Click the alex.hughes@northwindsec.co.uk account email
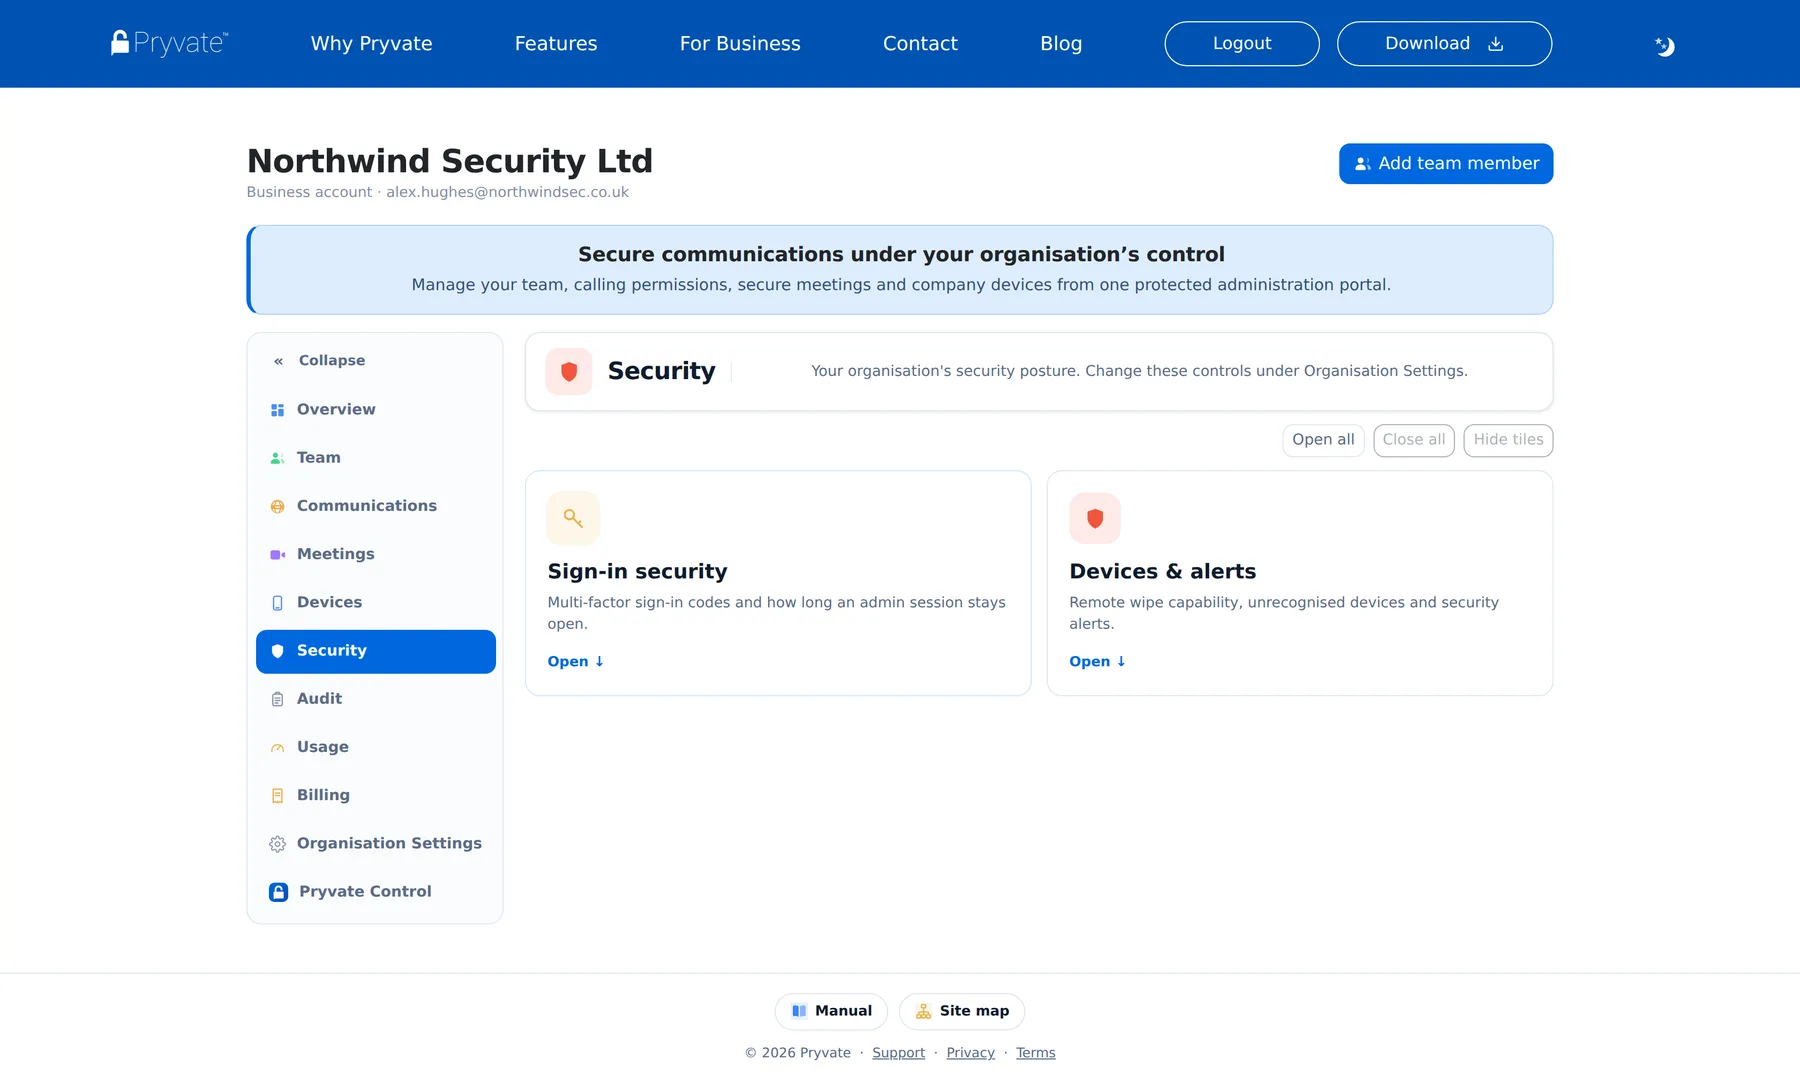The width and height of the screenshot is (1800, 1085). tap(507, 192)
